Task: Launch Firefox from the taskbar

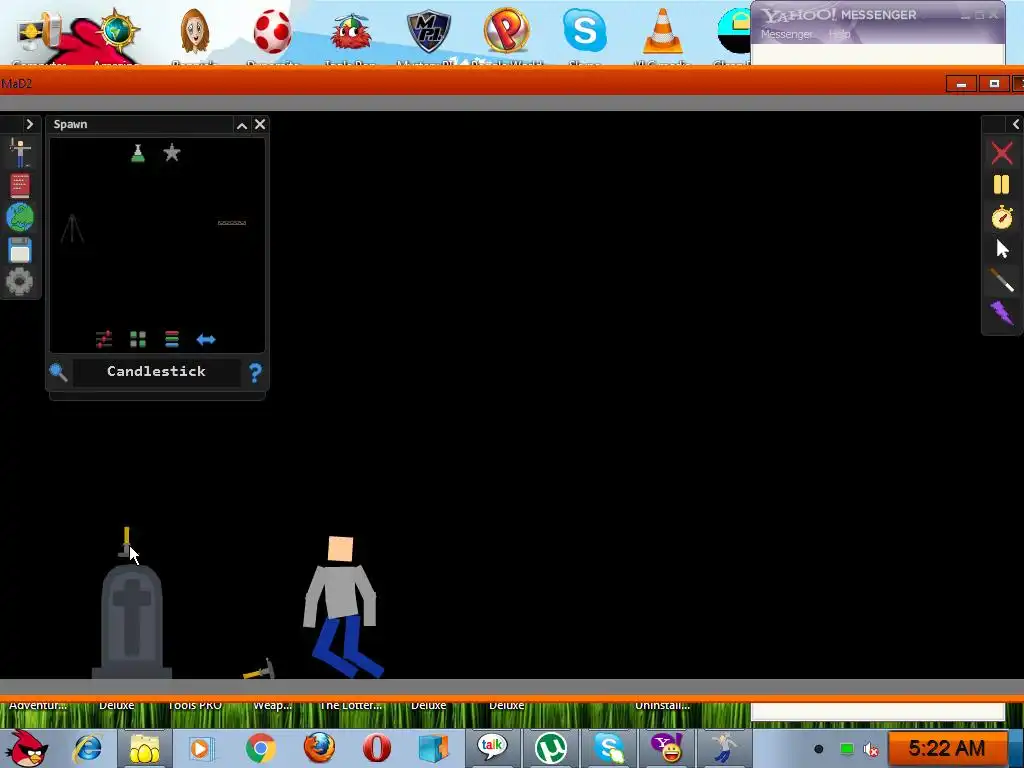Action: coord(319,748)
